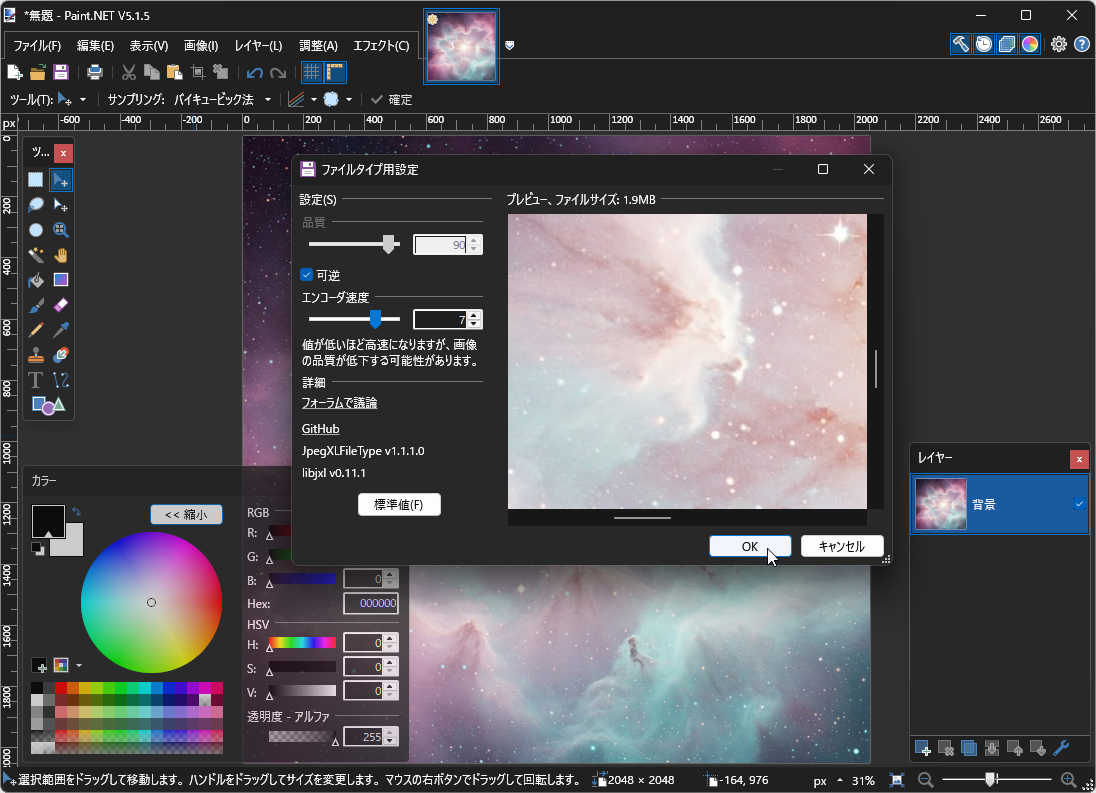
Task: Select the Clone Stamp tool
Action: coord(35,355)
